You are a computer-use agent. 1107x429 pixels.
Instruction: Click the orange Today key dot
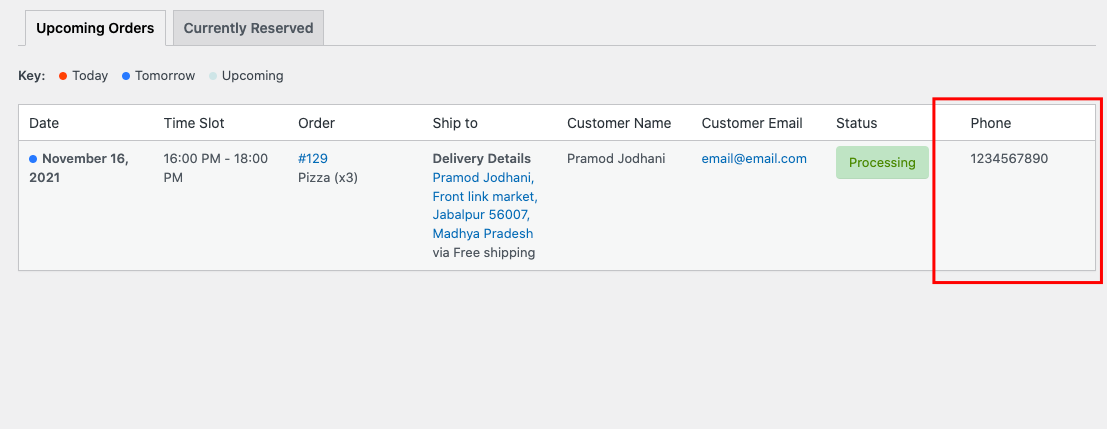click(63, 76)
